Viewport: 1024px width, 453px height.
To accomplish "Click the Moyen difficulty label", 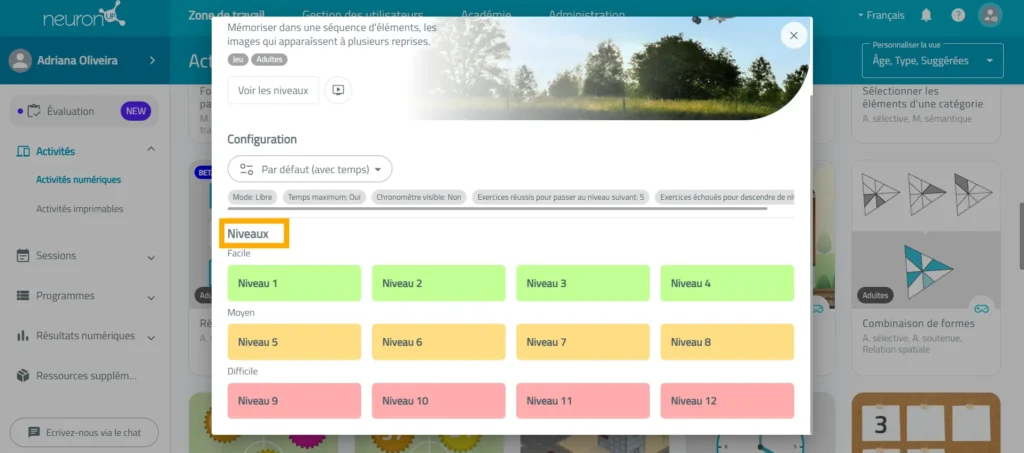I will [x=241, y=313].
